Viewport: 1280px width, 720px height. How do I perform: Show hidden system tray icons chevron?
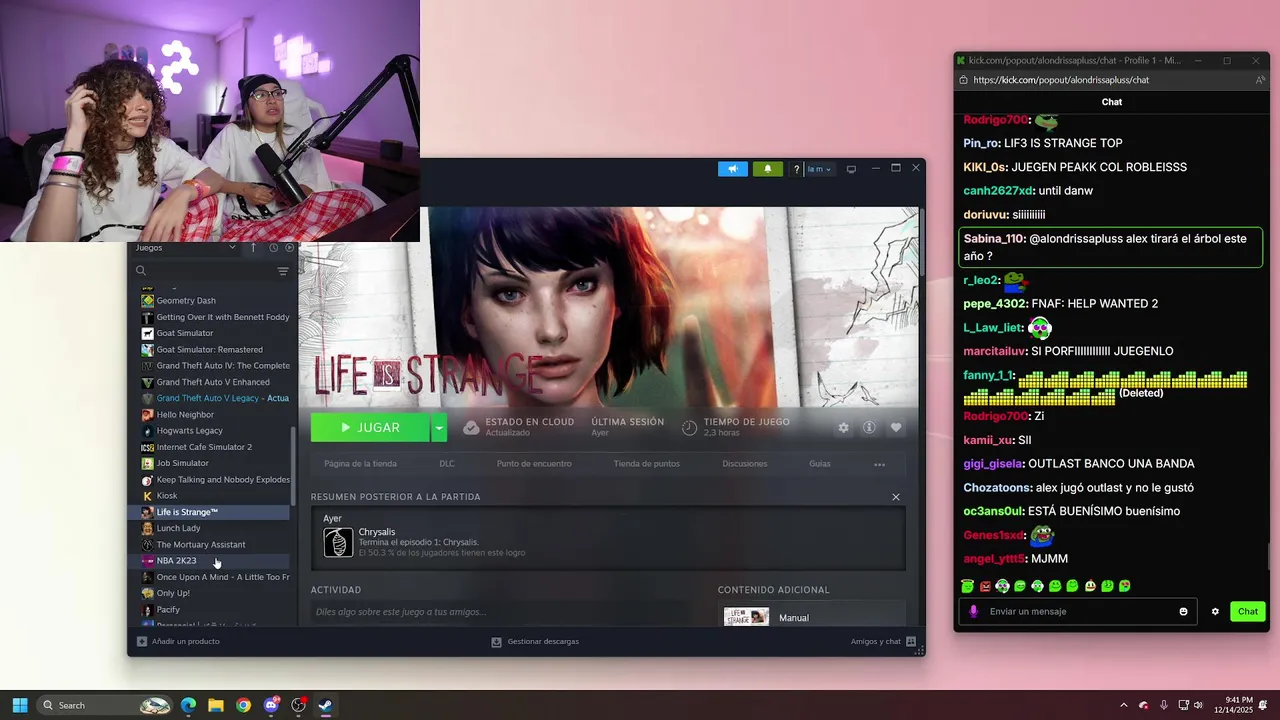coord(1123,705)
